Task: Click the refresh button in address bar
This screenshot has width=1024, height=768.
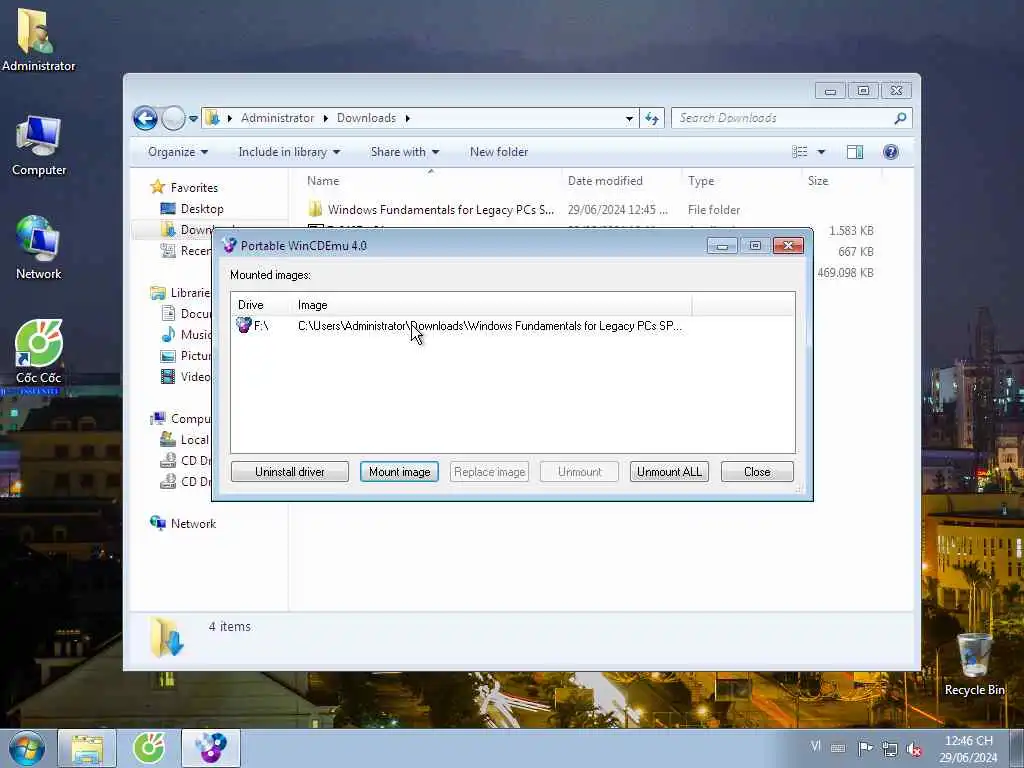Action: point(652,118)
